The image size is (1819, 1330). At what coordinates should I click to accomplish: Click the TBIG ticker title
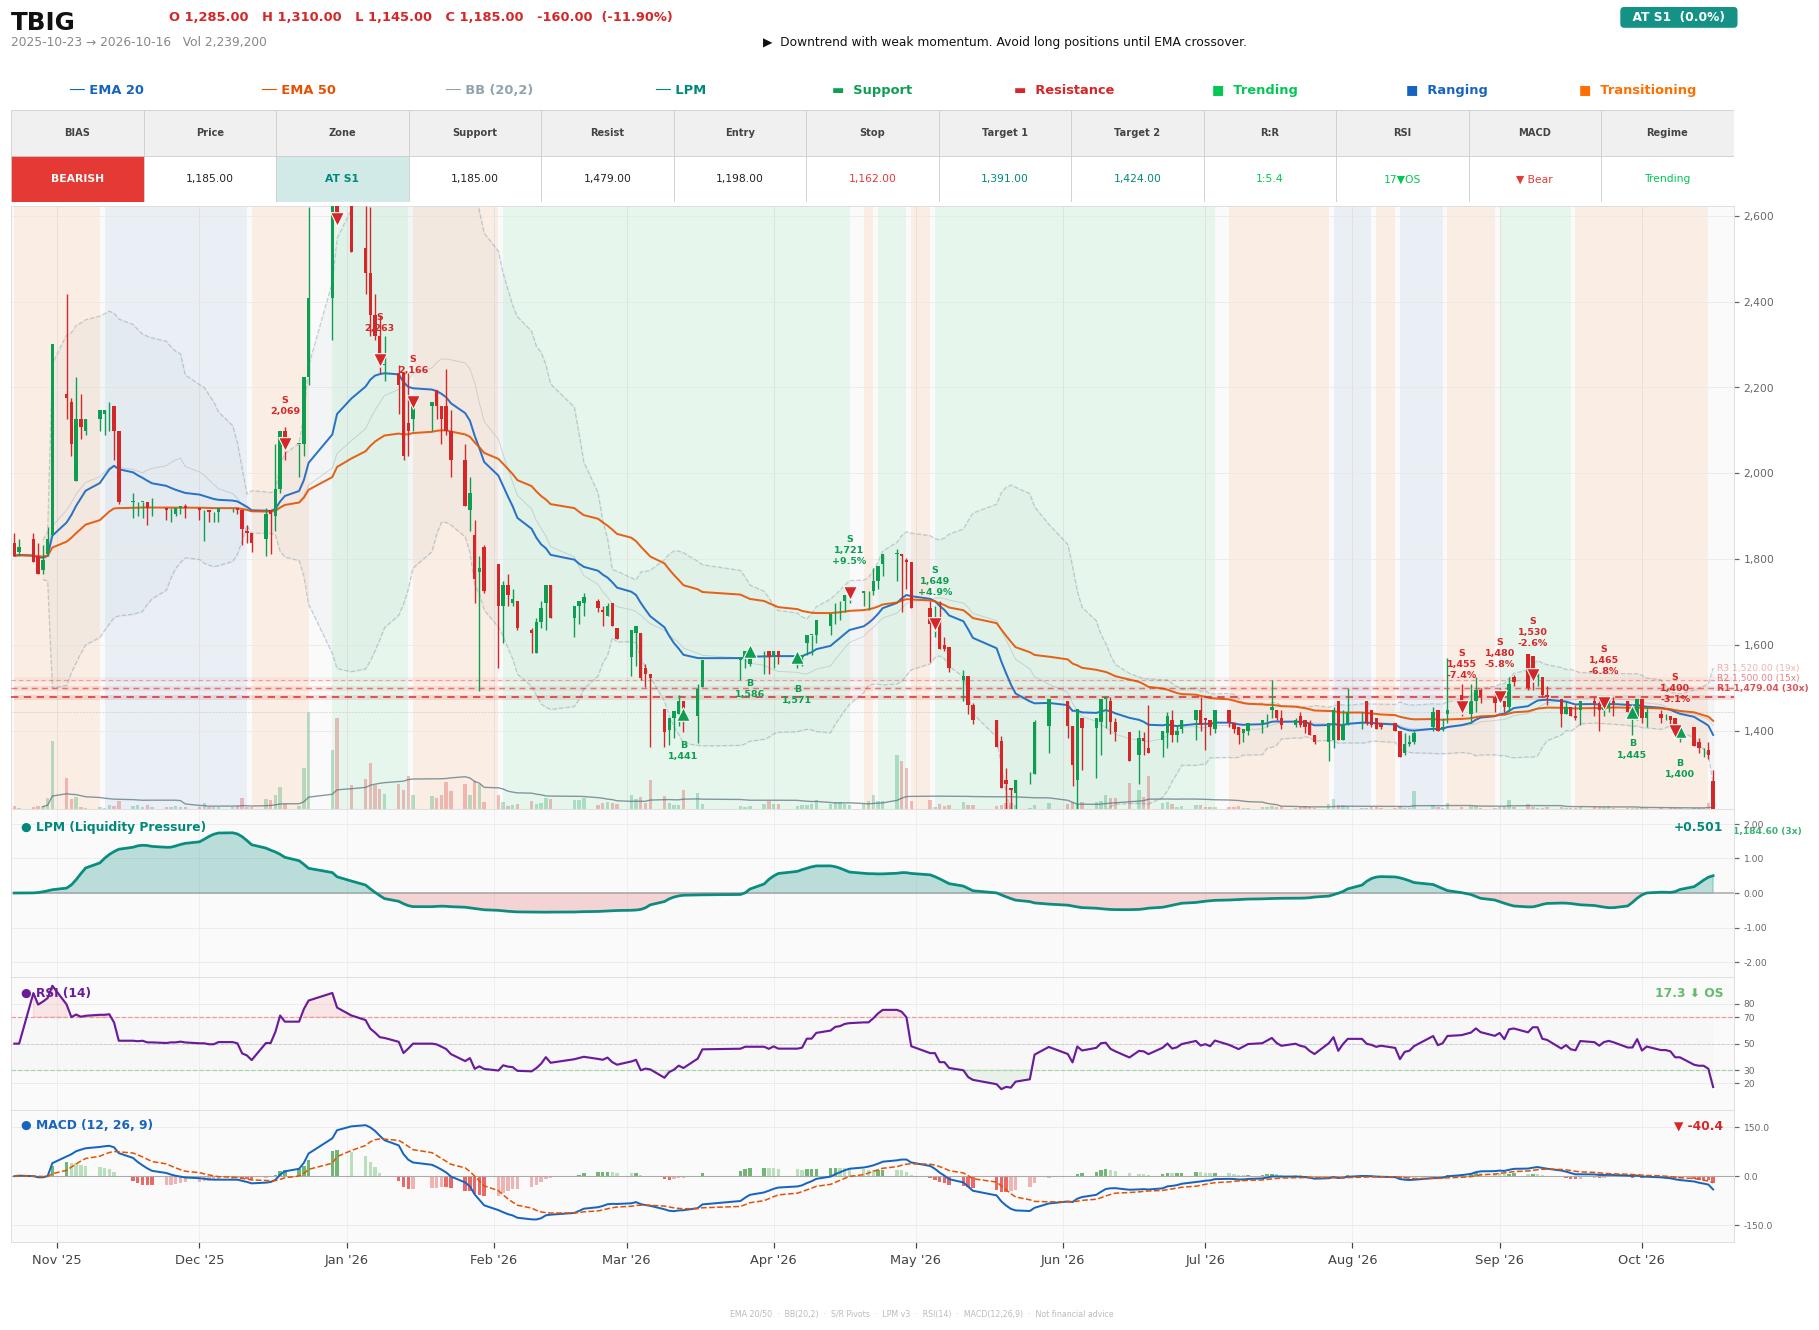[x=43, y=21]
